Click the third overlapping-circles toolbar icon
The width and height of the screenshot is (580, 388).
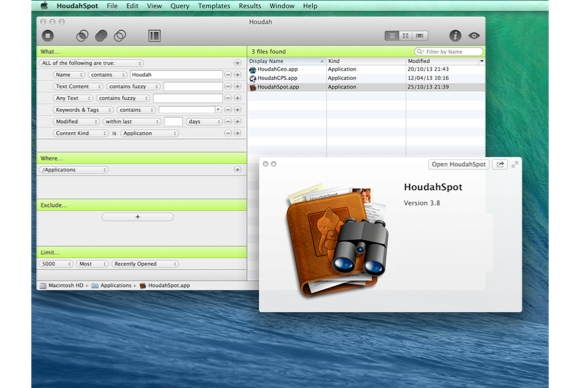pos(120,36)
